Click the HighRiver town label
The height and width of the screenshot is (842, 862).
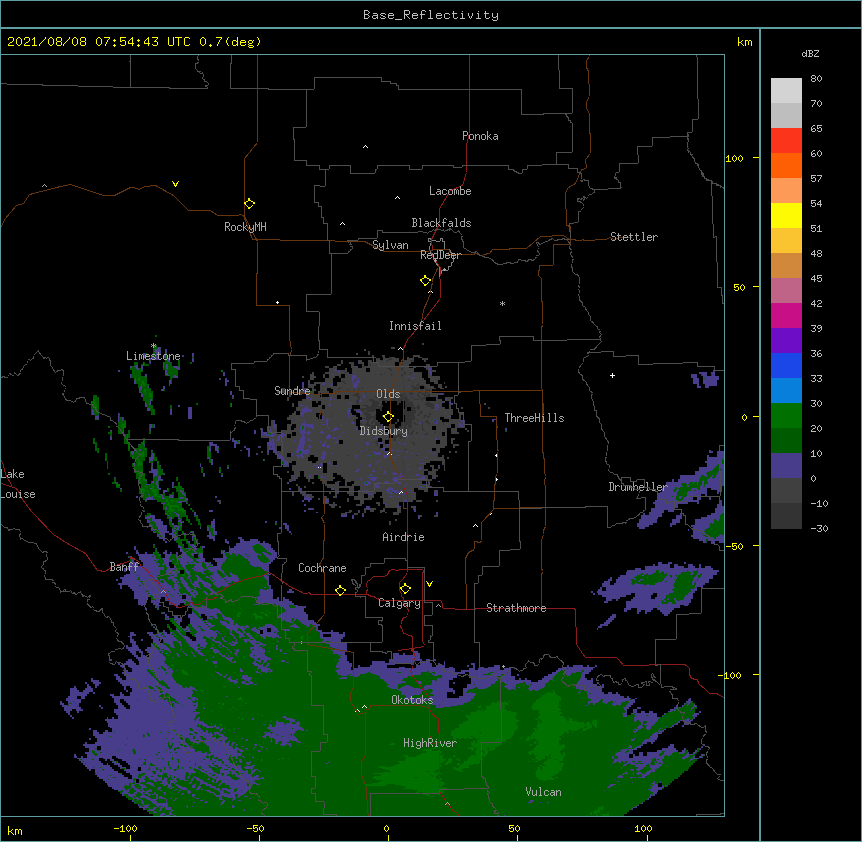pos(430,743)
